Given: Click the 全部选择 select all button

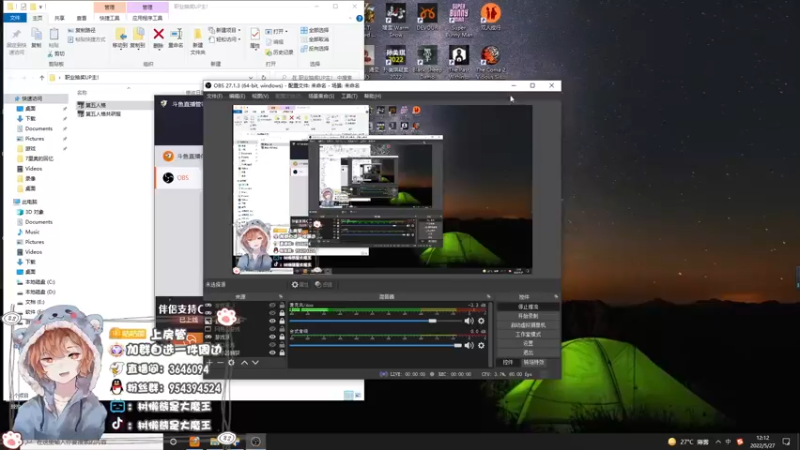Looking at the screenshot, I should pyautogui.click(x=315, y=30).
